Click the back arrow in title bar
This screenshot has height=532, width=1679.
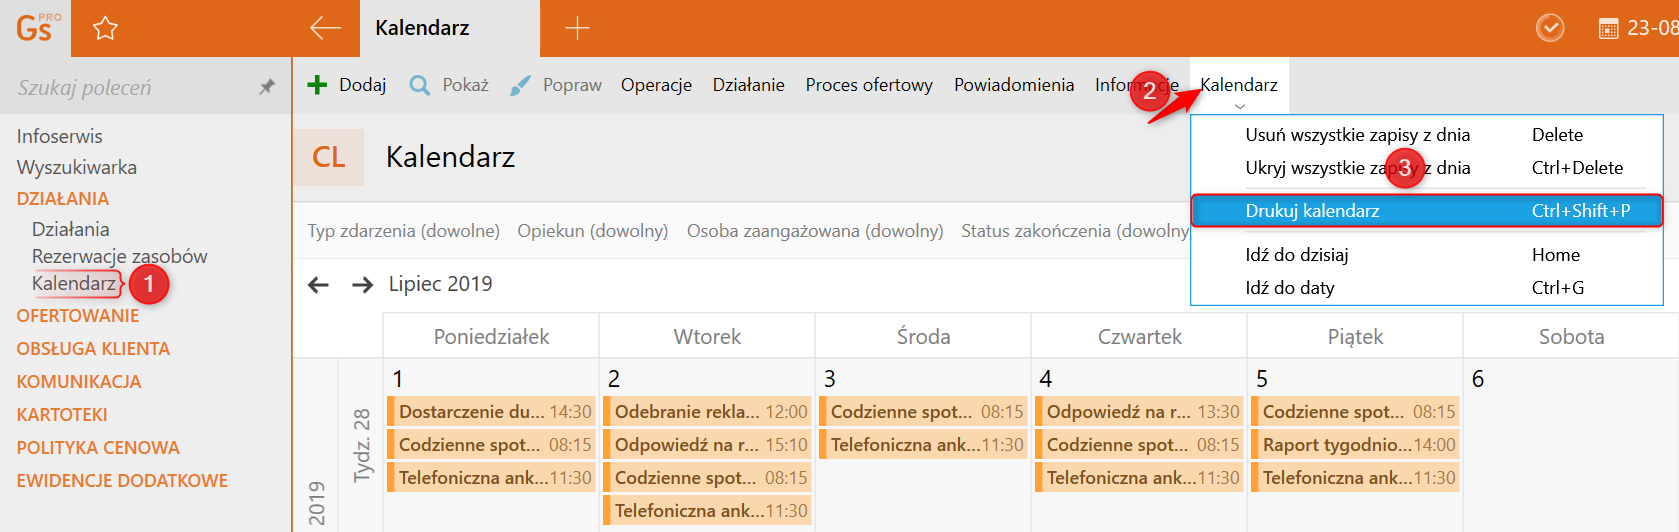click(325, 28)
